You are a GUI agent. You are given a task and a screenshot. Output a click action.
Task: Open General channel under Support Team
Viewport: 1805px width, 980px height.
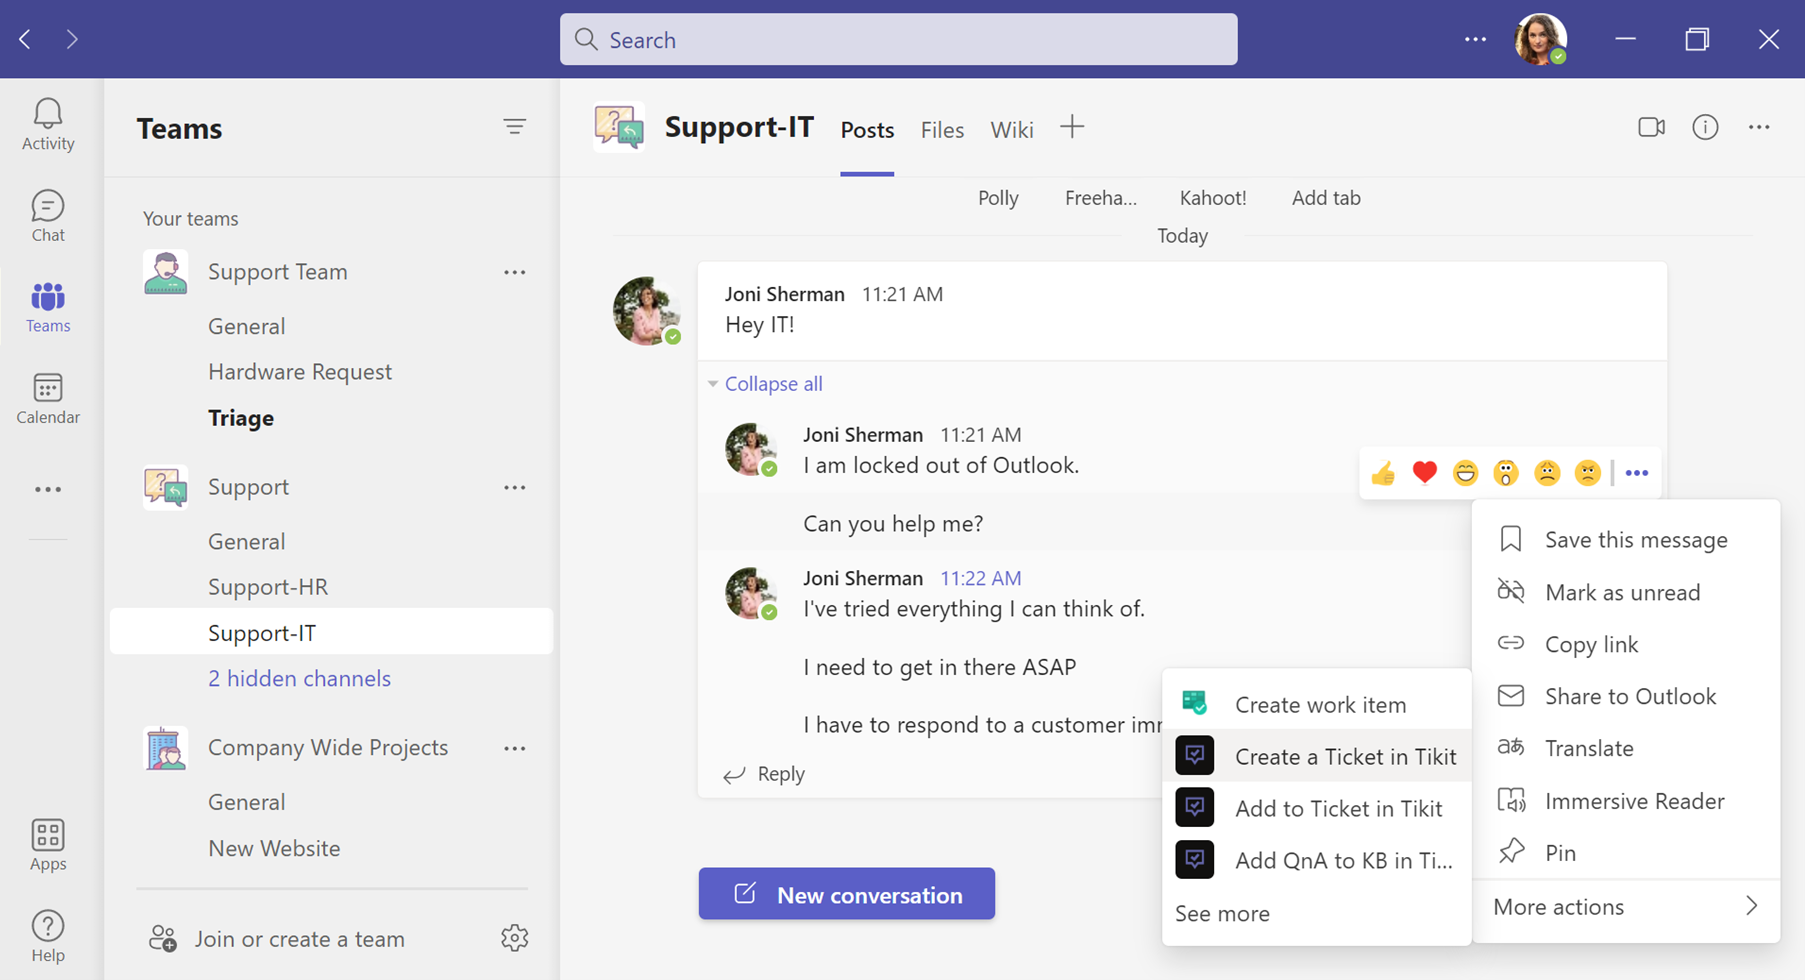coord(247,327)
